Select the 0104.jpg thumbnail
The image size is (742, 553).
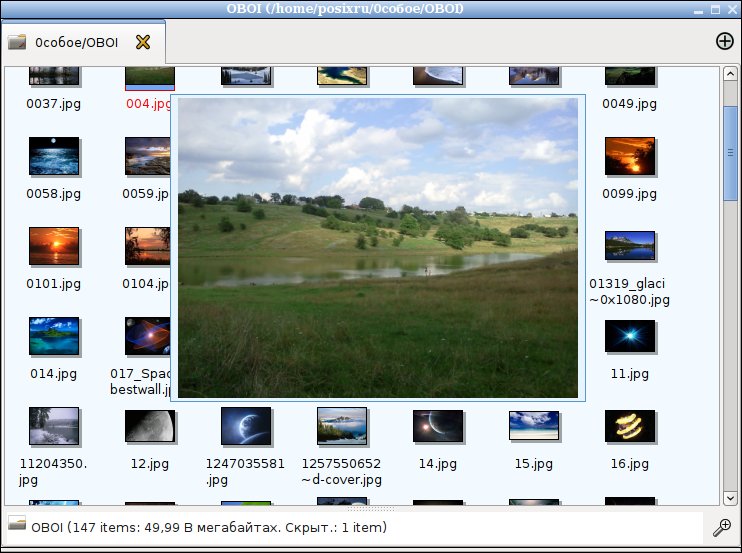click(x=147, y=246)
